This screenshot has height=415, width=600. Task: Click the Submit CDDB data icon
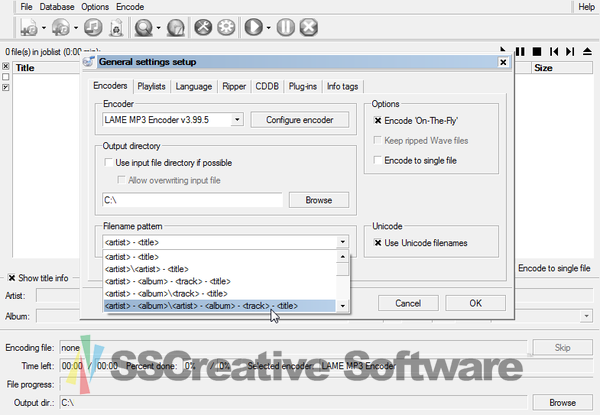coord(176,28)
